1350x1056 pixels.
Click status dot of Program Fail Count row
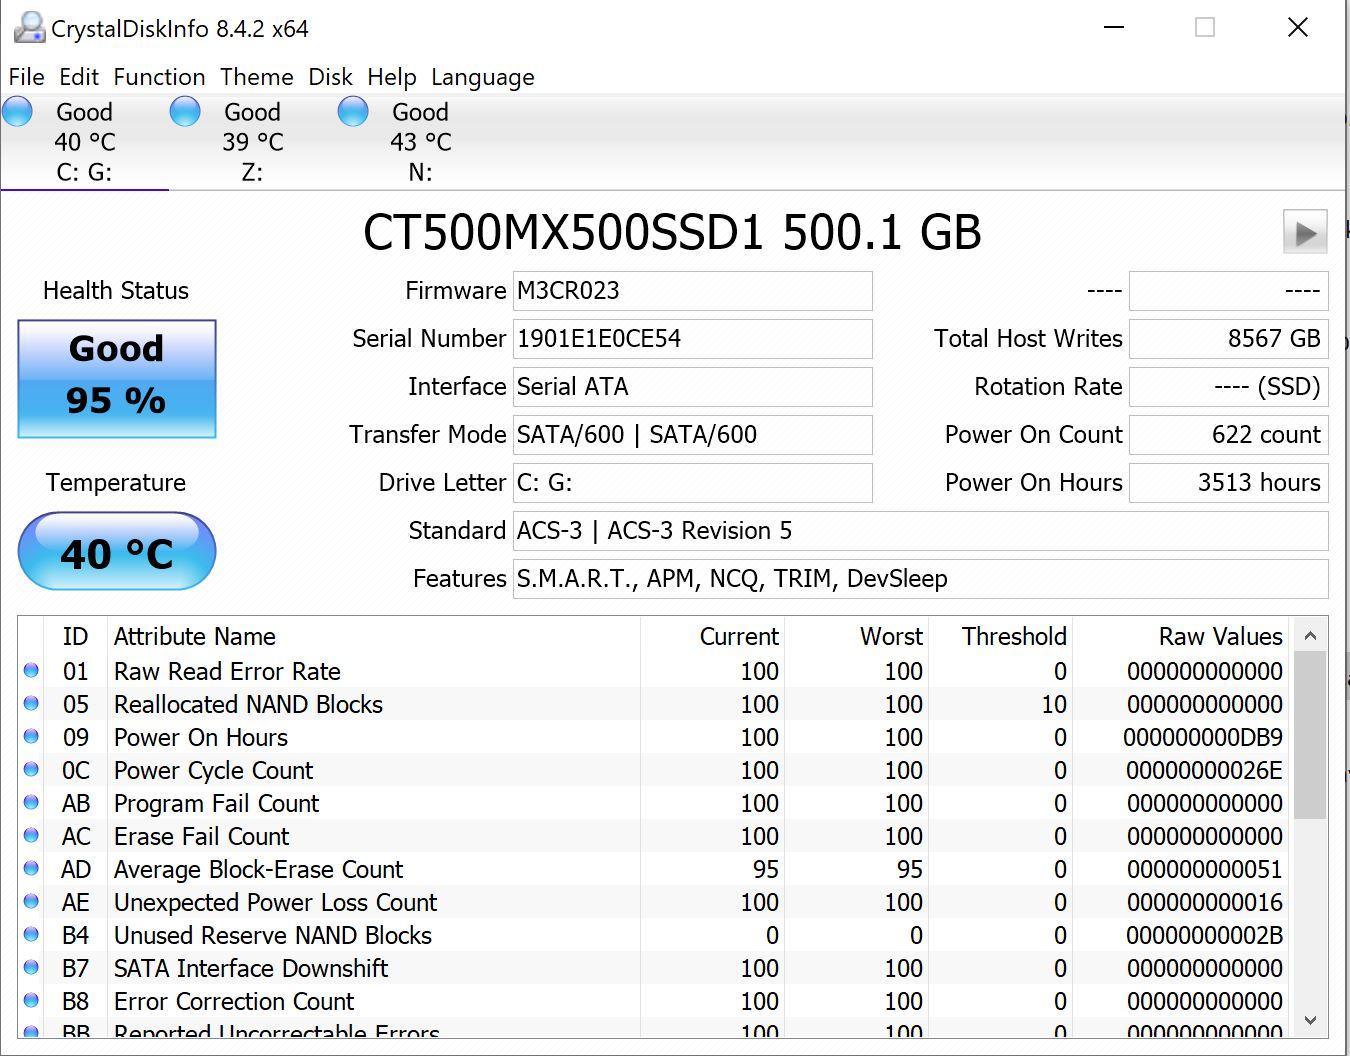[31, 803]
